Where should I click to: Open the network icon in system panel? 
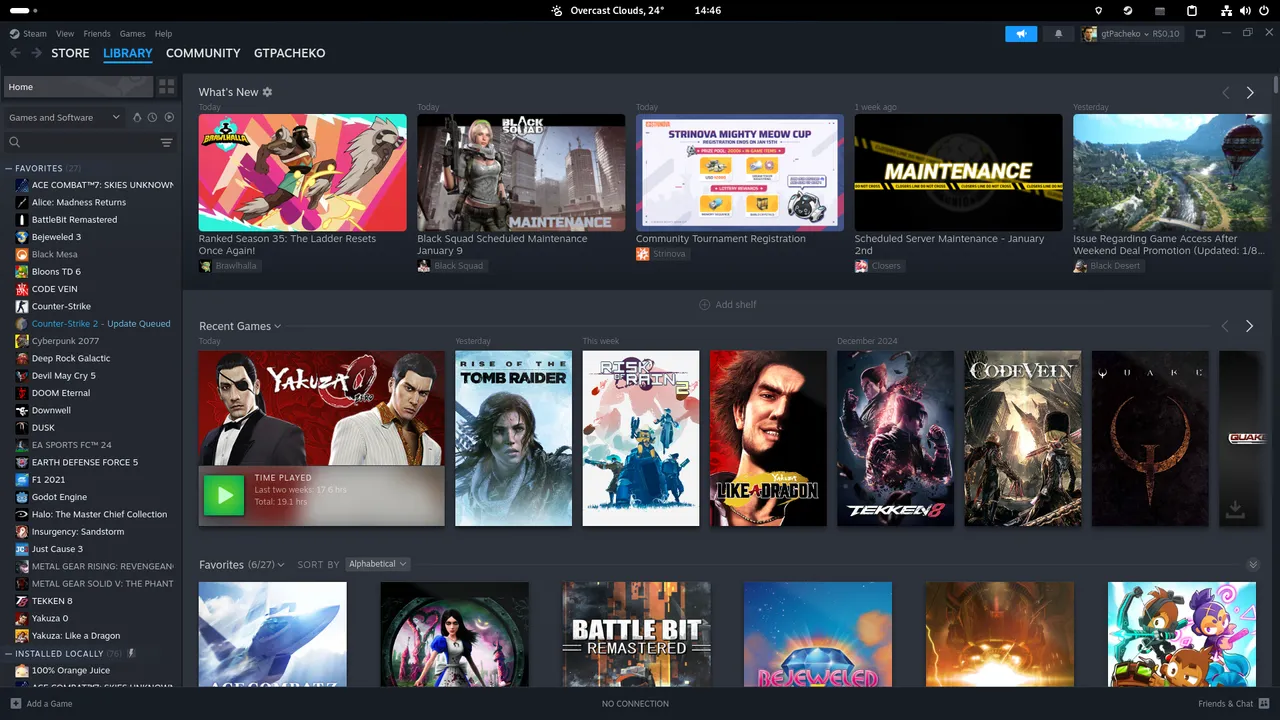[1227, 10]
